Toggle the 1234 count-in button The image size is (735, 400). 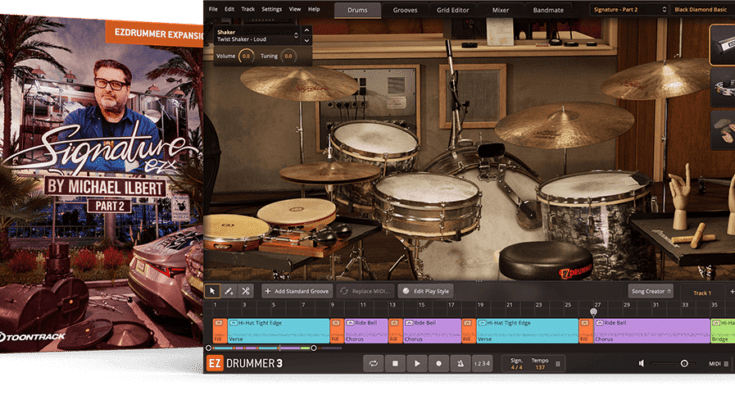tap(482, 364)
